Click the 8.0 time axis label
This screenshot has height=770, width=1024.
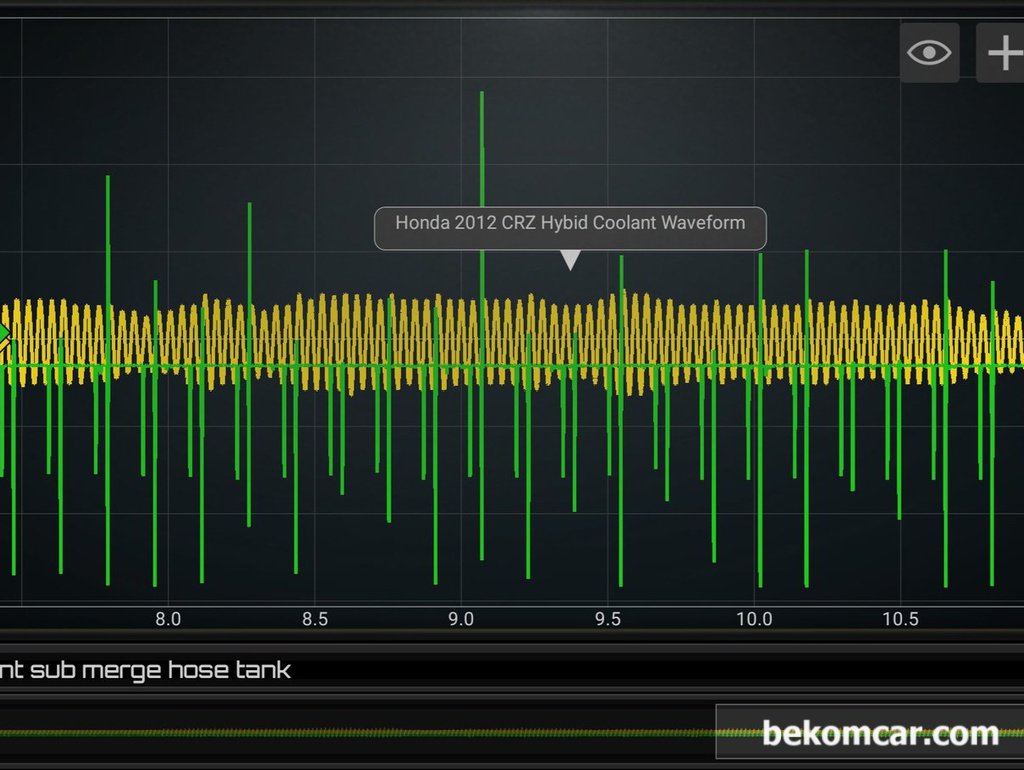168,619
